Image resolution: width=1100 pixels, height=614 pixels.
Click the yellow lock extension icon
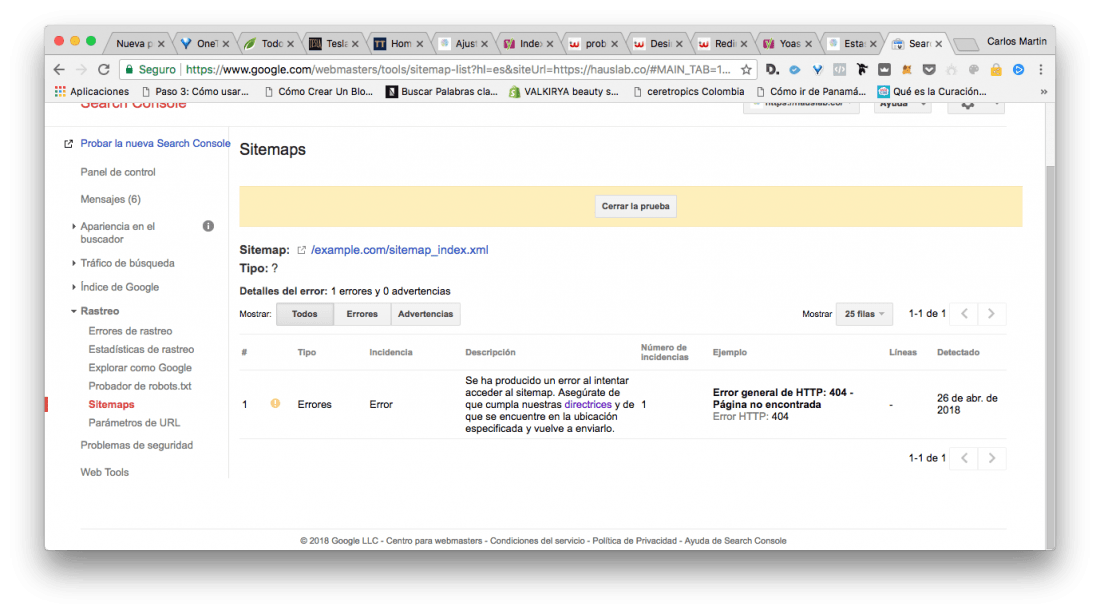[996, 69]
